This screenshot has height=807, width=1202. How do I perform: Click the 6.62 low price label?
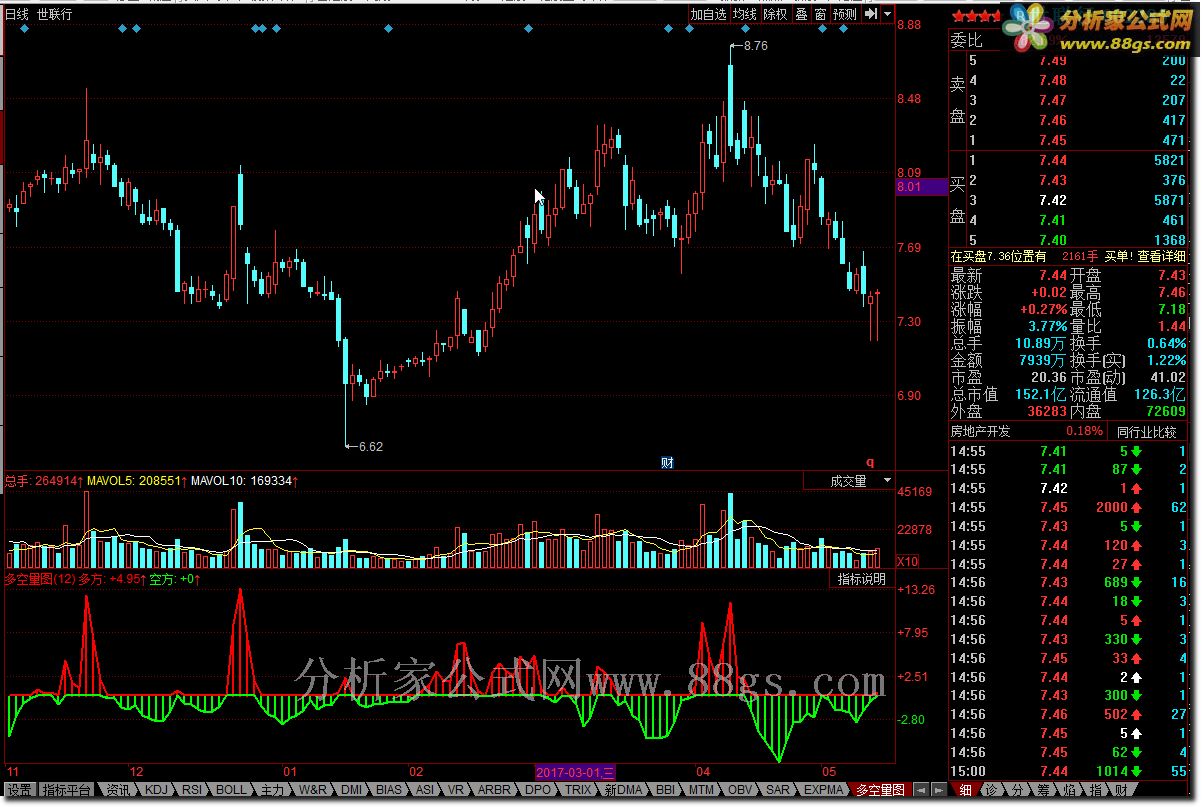click(370, 446)
